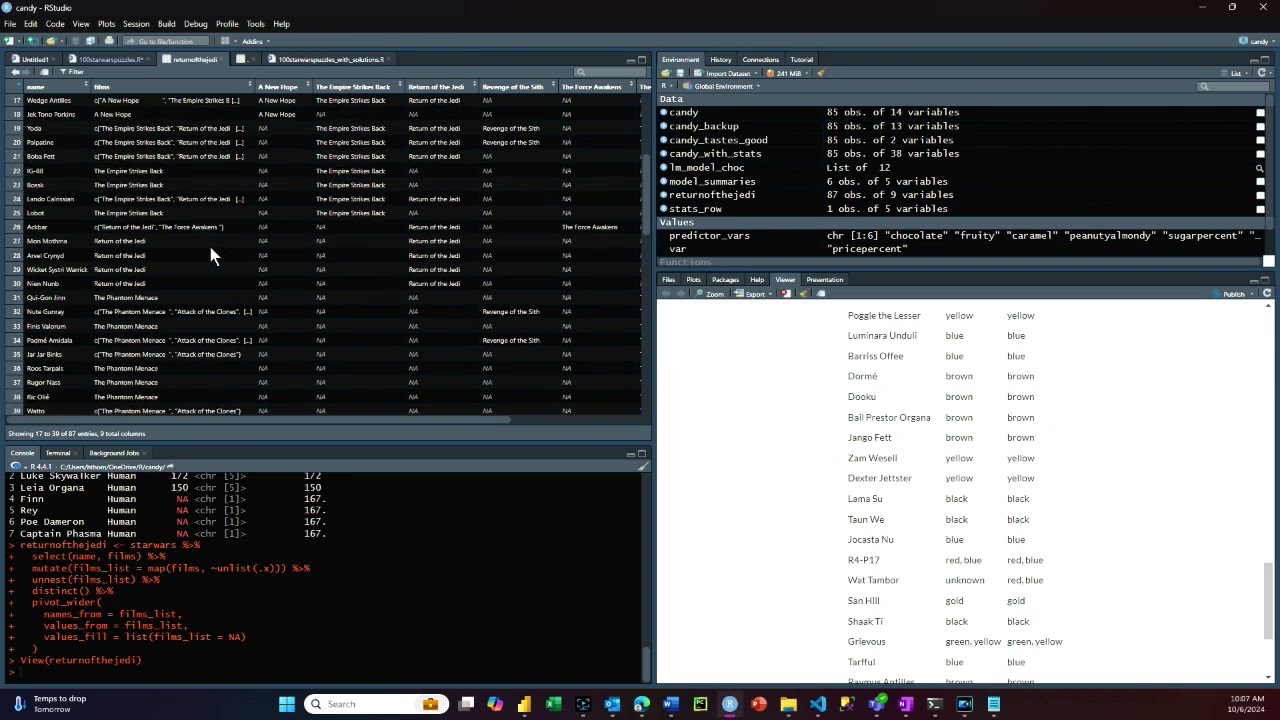
Task: Clear the environment with the broom icon
Action: 820,73
